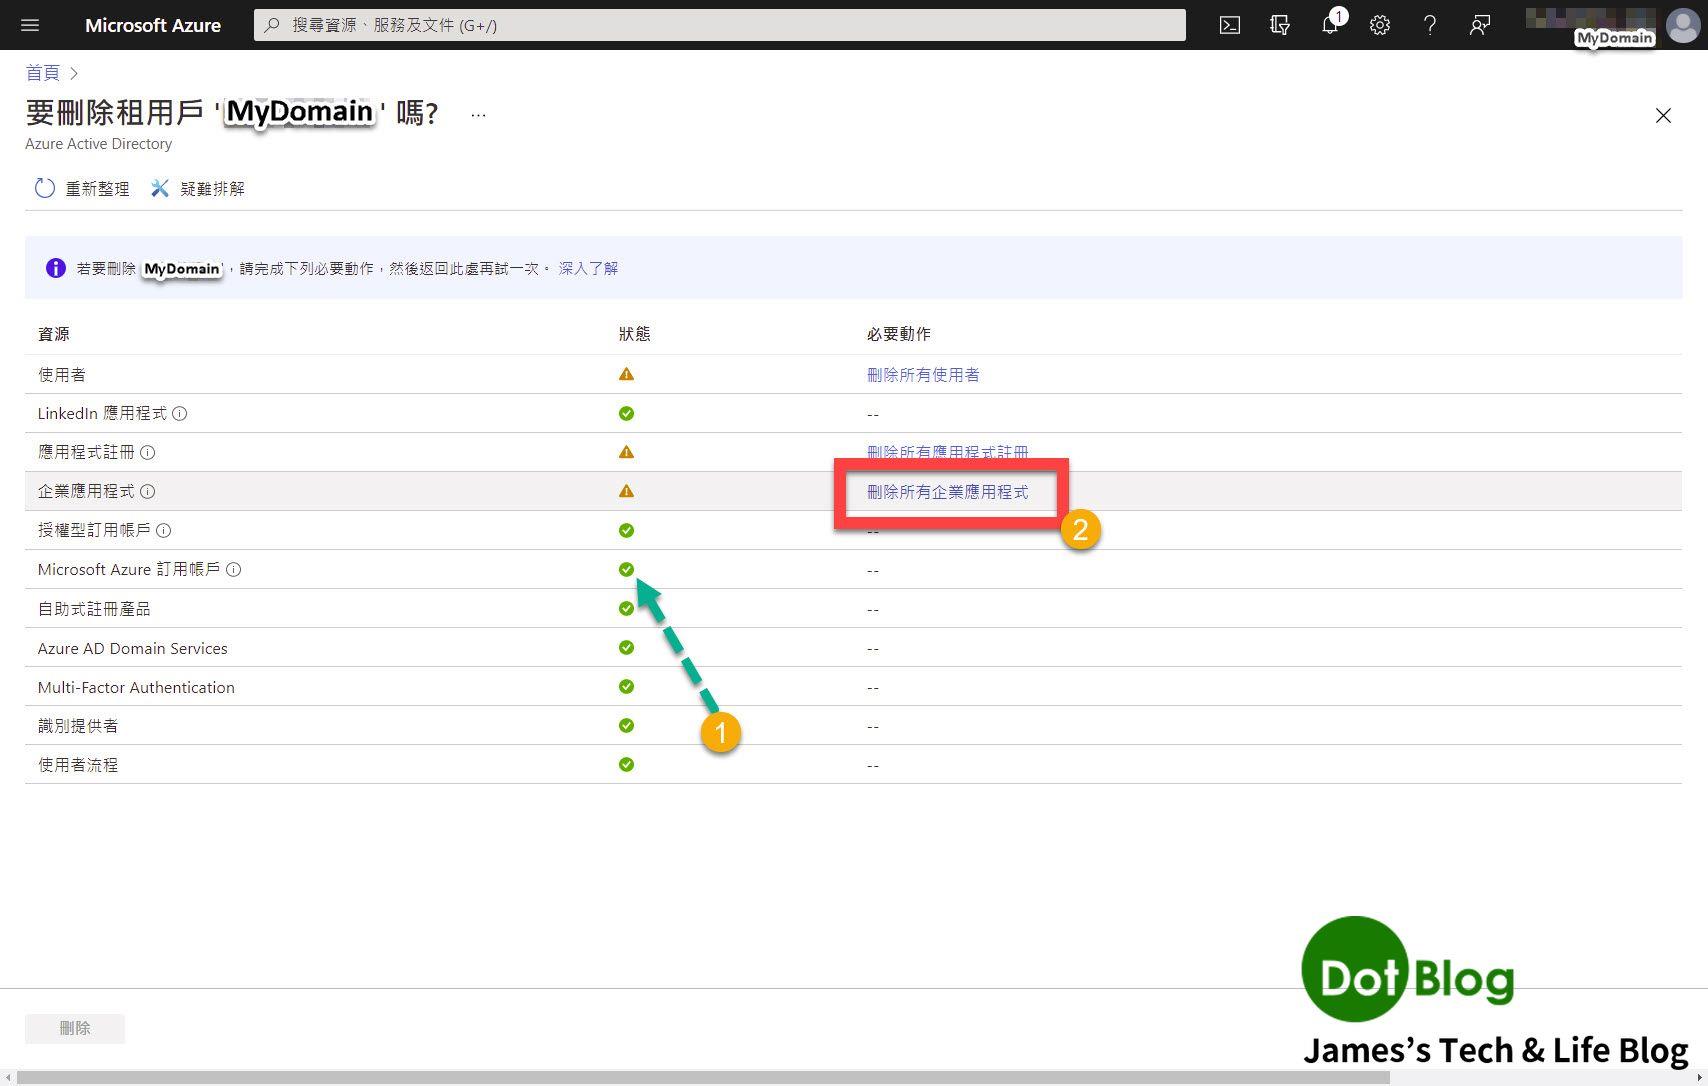Click the green check for LinkedIn 應用程式
The height and width of the screenshot is (1086, 1708).
coord(626,413)
